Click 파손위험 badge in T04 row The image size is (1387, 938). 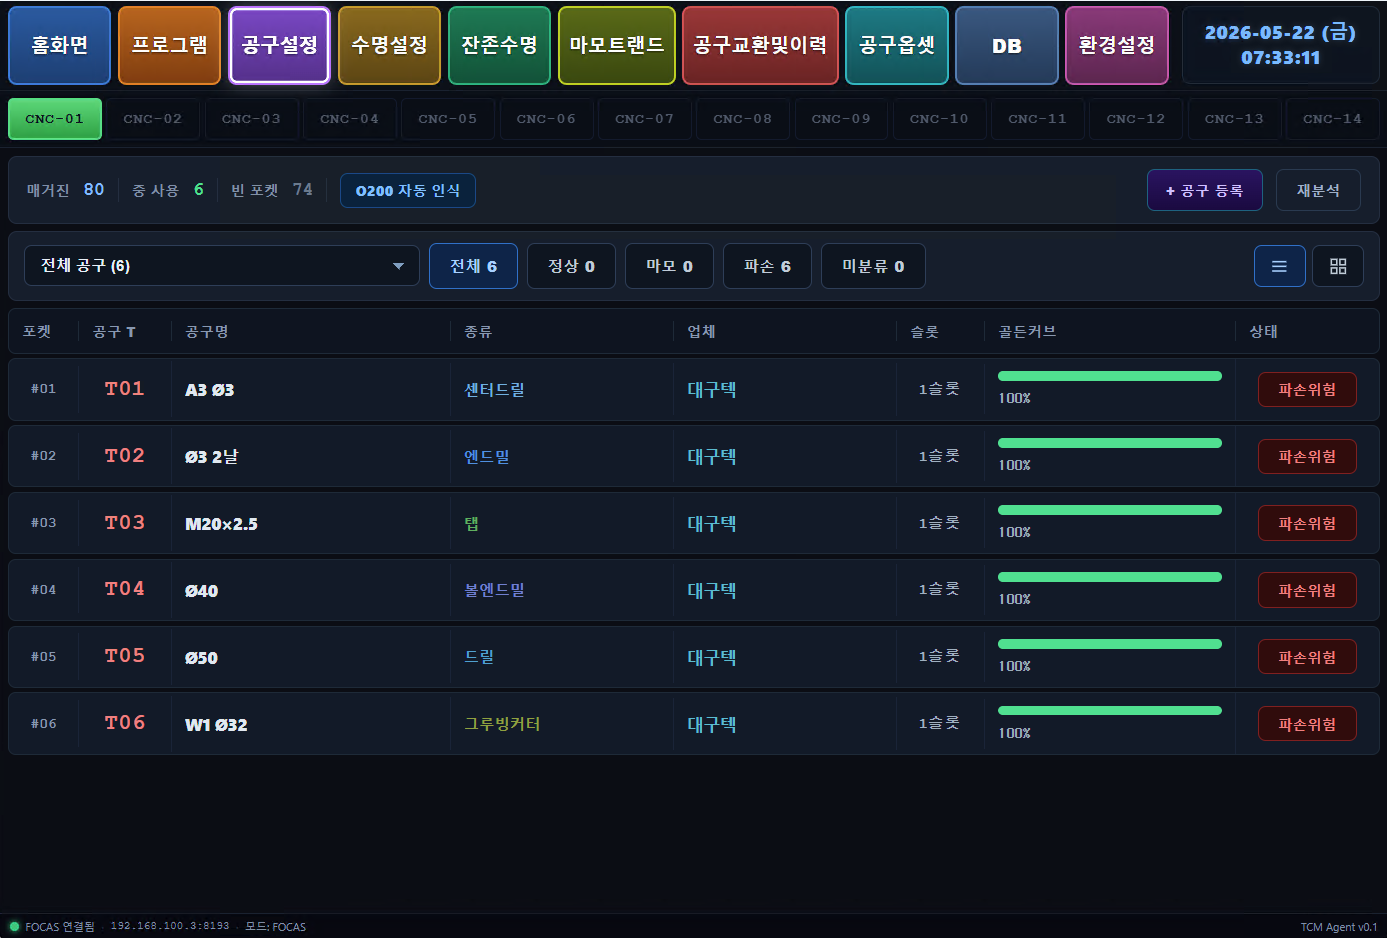tap(1307, 591)
